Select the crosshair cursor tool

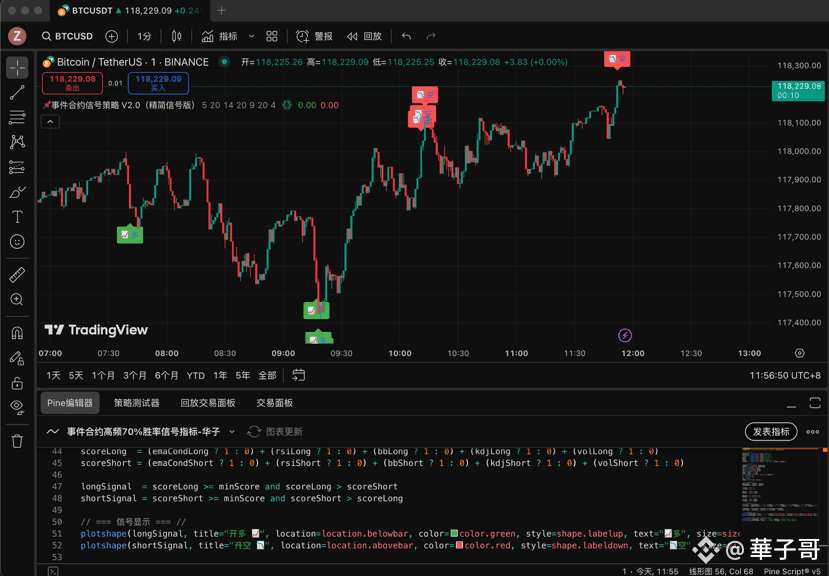click(x=17, y=68)
